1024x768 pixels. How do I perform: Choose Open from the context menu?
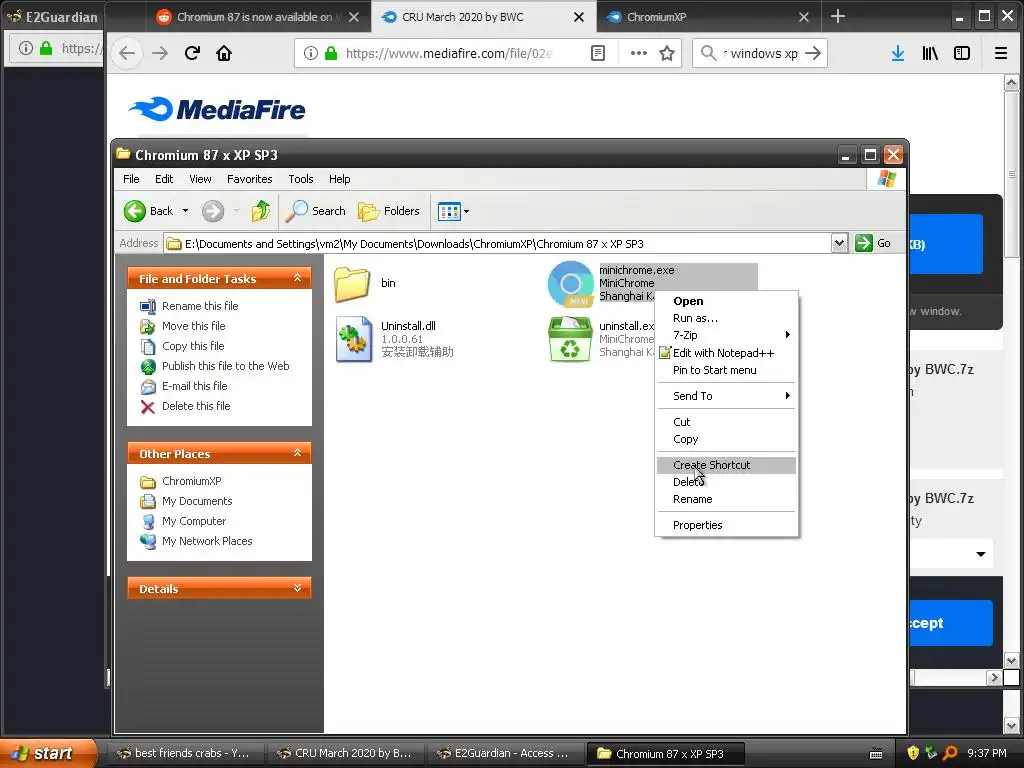726,301
